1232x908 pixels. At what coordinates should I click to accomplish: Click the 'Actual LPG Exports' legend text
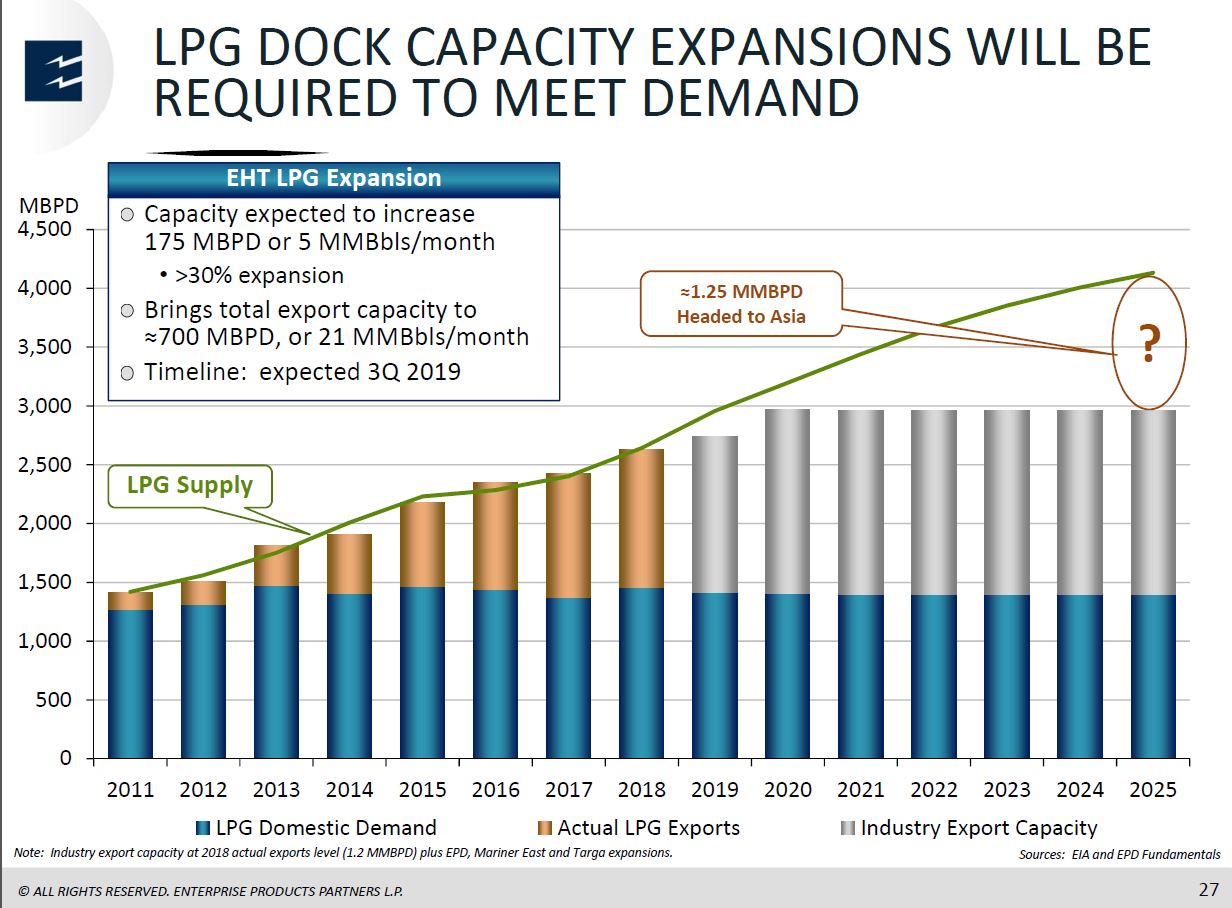point(648,828)
